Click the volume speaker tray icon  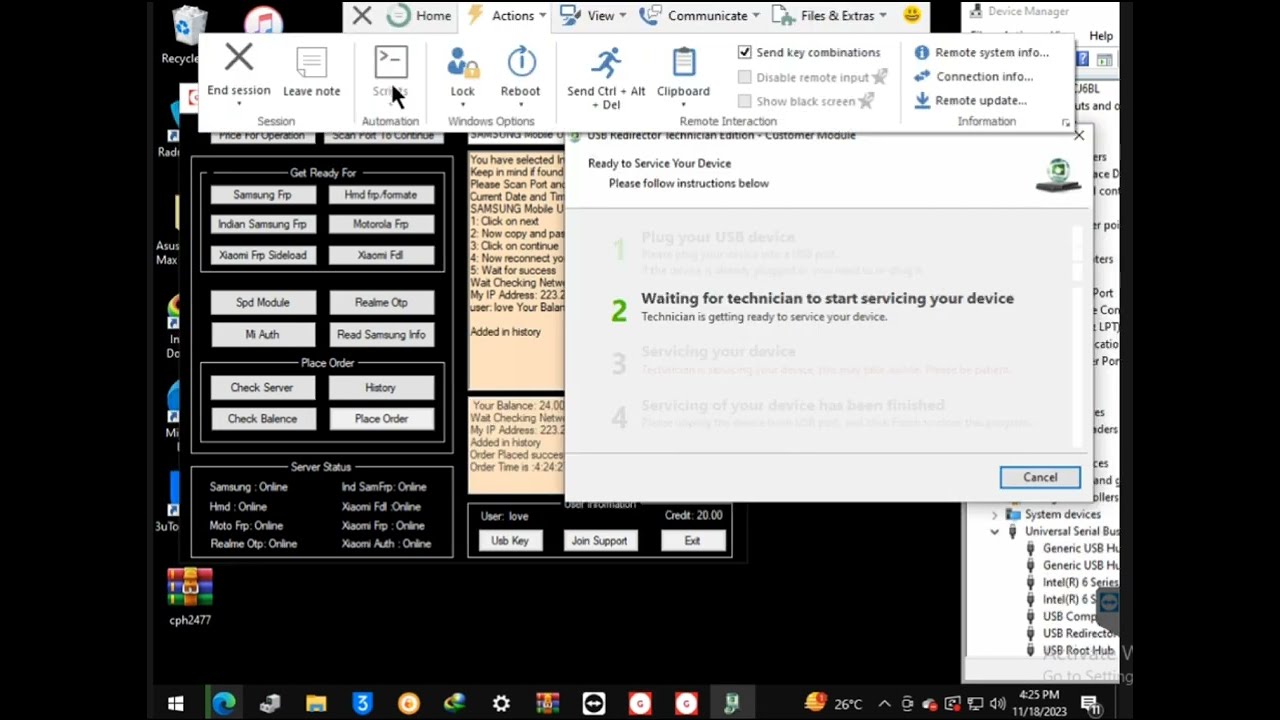point(998,704)
